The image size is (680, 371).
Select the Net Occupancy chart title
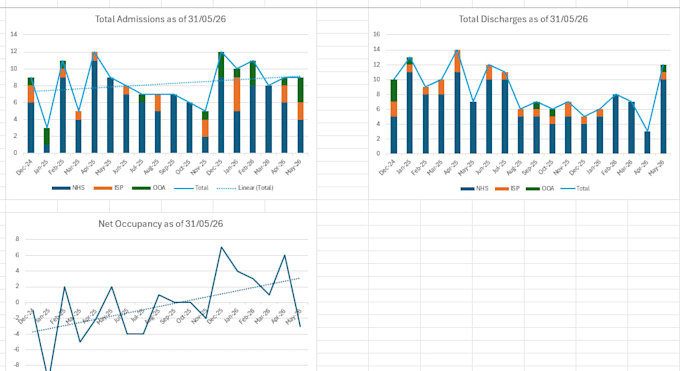click(x=160, y=224)
